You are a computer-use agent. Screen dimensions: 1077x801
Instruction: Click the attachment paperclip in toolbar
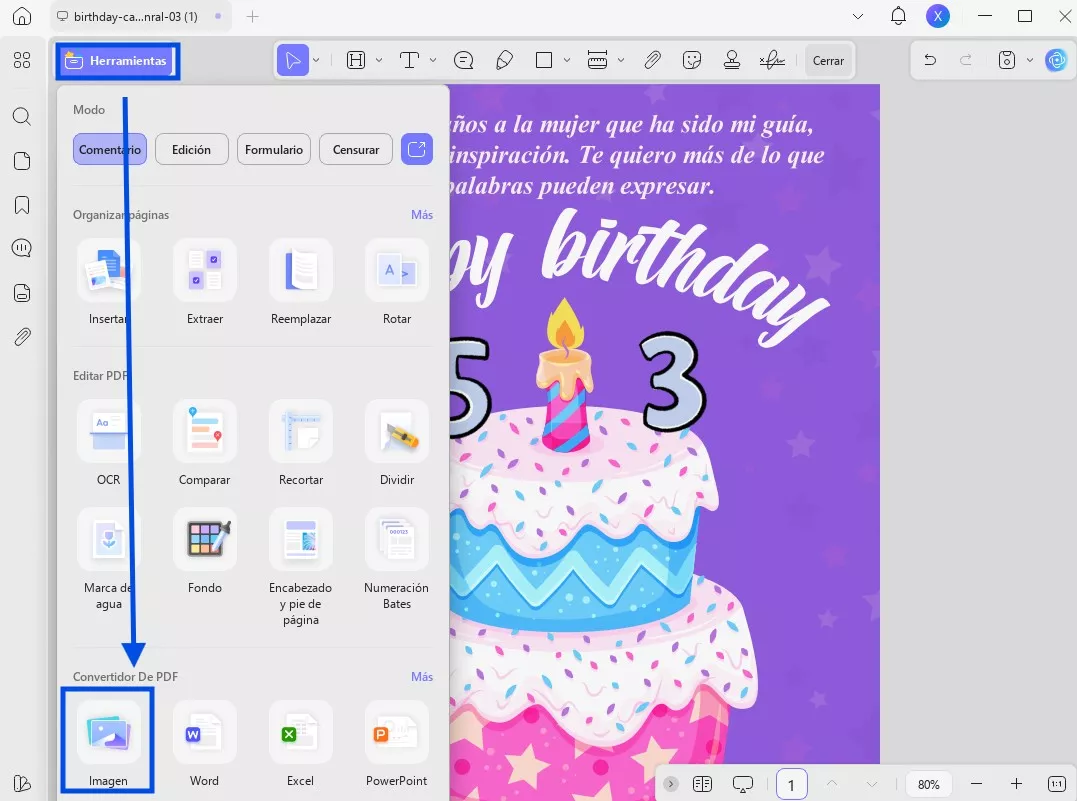tap(652, 60)
